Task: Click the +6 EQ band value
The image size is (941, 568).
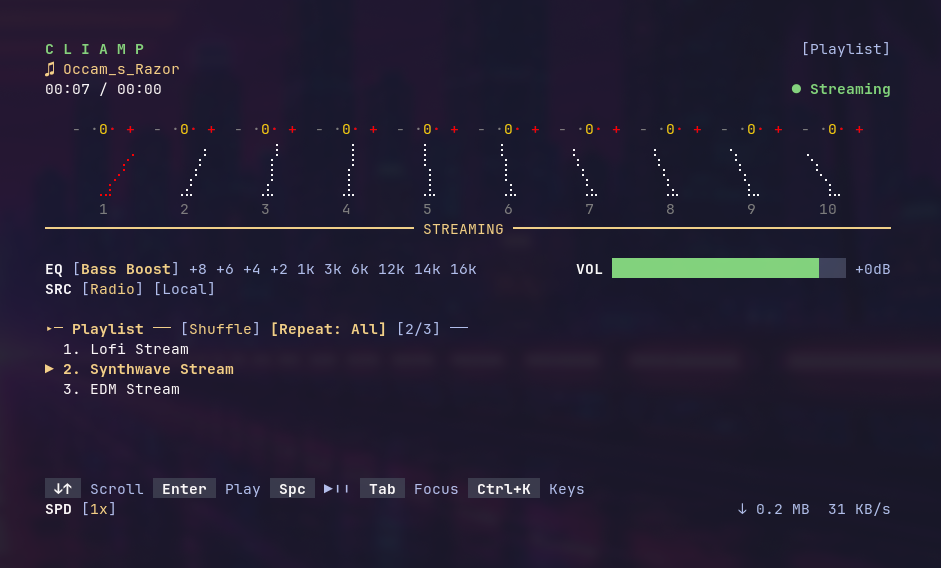Action: coord(225,269)
